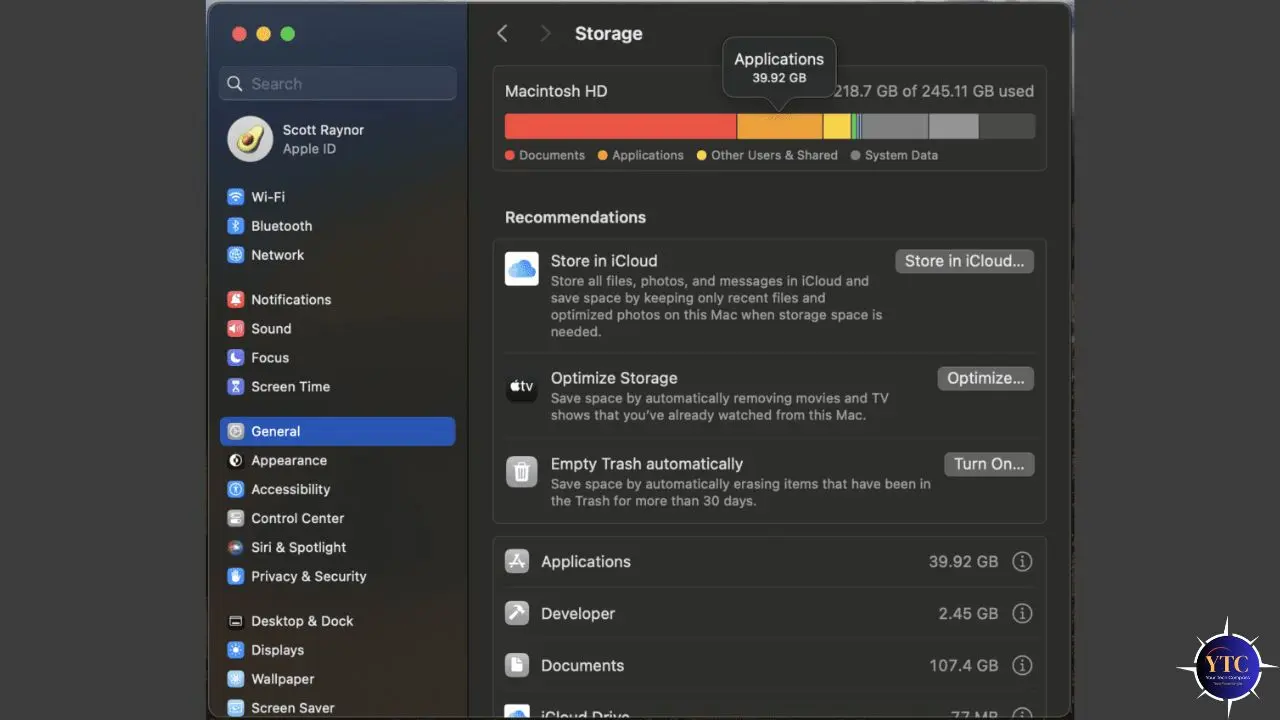This screenshot has height=720, width=1280.
Task: Click the Turn On… button
Action: click(x=989, y=464)
